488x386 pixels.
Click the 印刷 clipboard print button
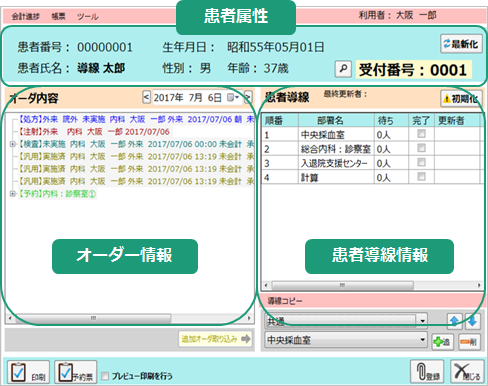(x=28, y=372)
